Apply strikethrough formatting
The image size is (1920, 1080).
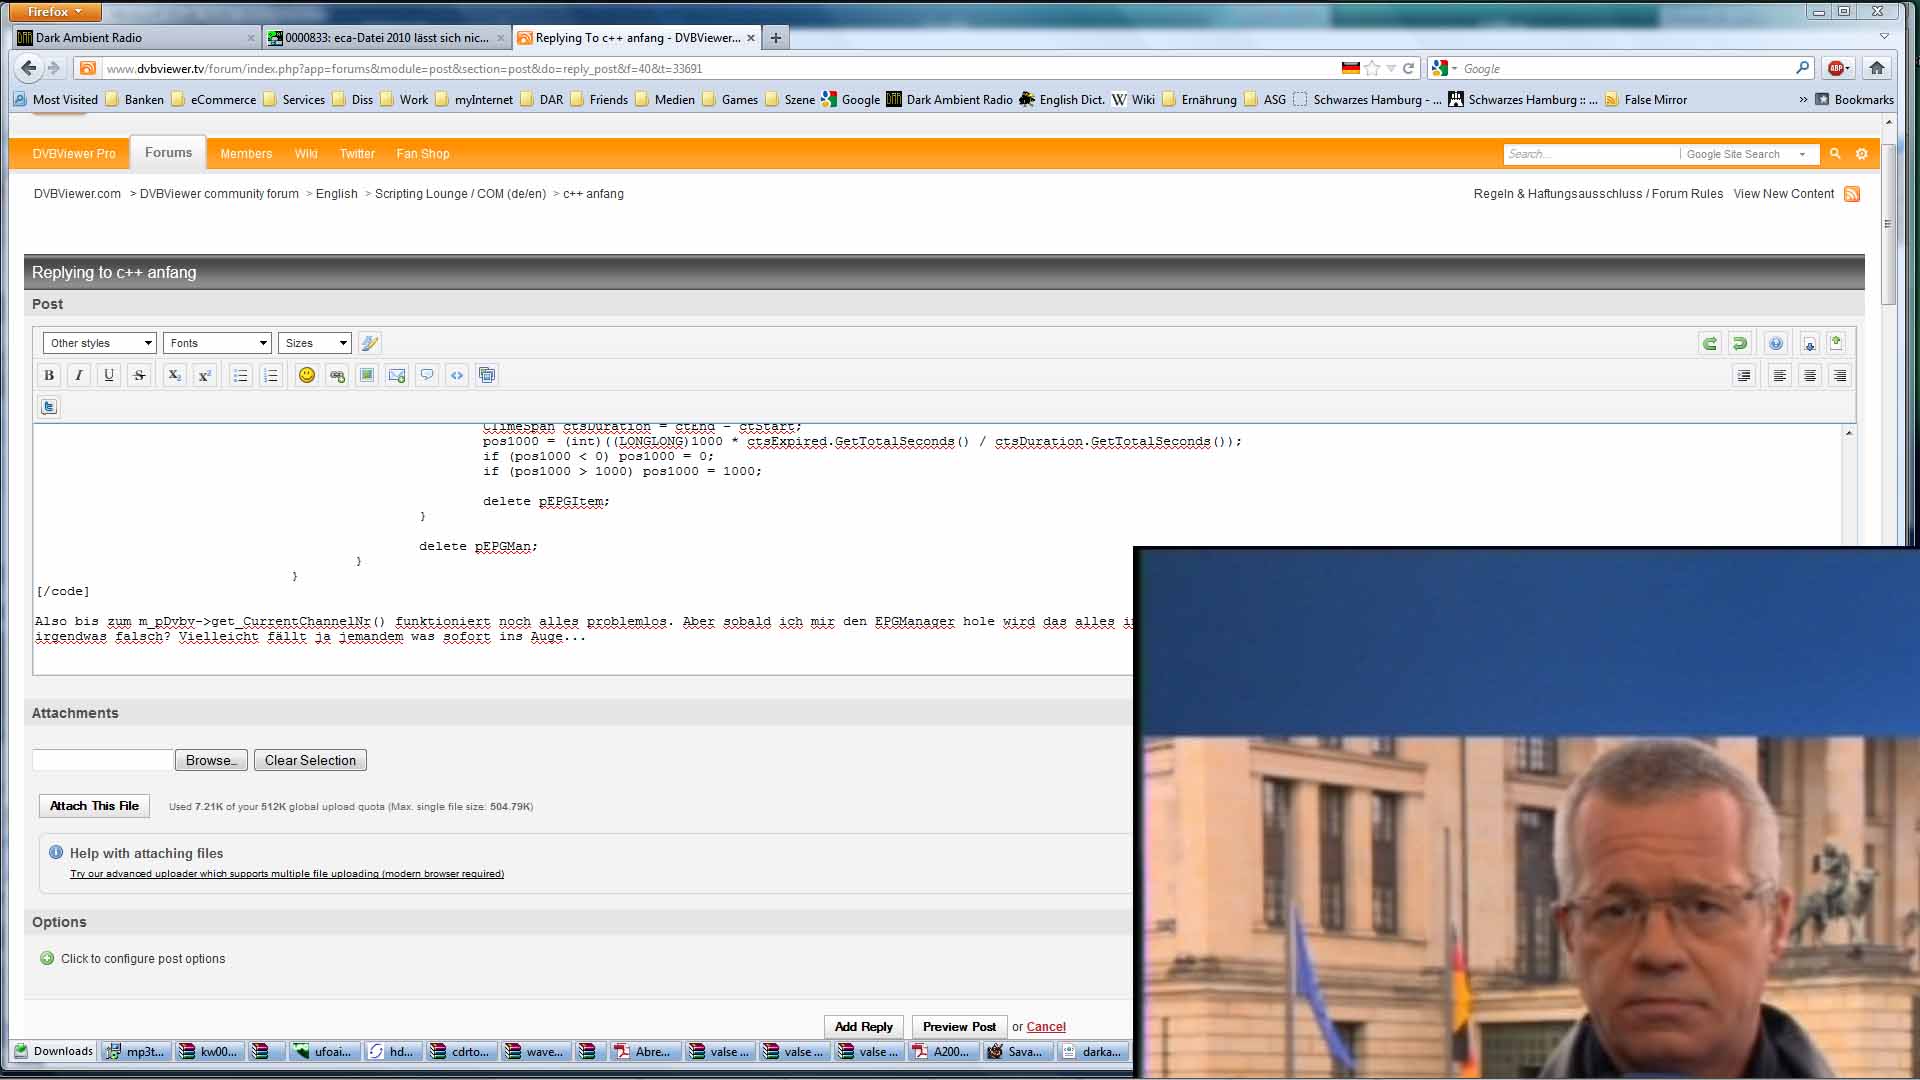(139, 375)
